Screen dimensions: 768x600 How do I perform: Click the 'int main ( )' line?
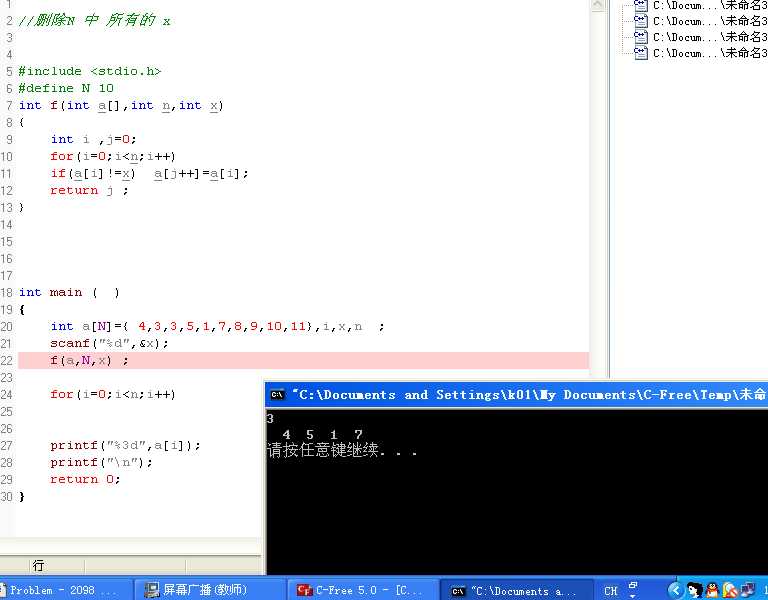point(69,292)
